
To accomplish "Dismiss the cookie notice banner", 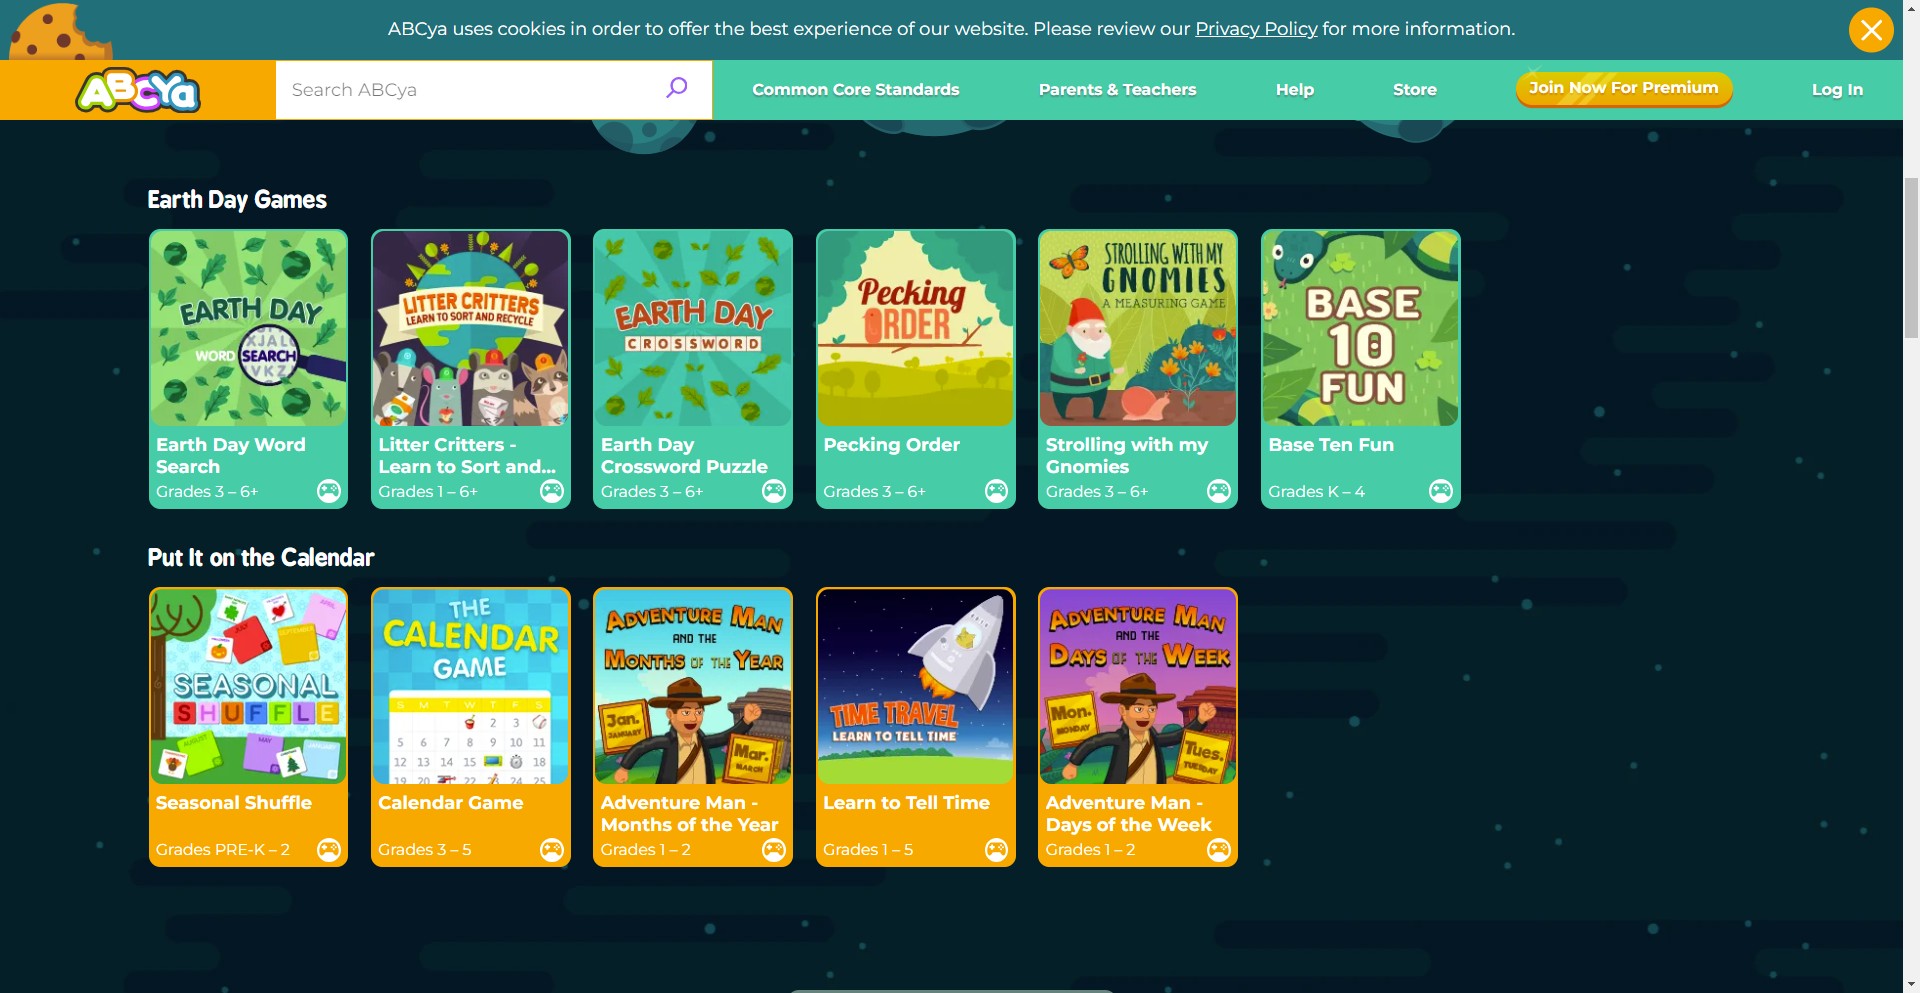I will (x=1870, y=30).
